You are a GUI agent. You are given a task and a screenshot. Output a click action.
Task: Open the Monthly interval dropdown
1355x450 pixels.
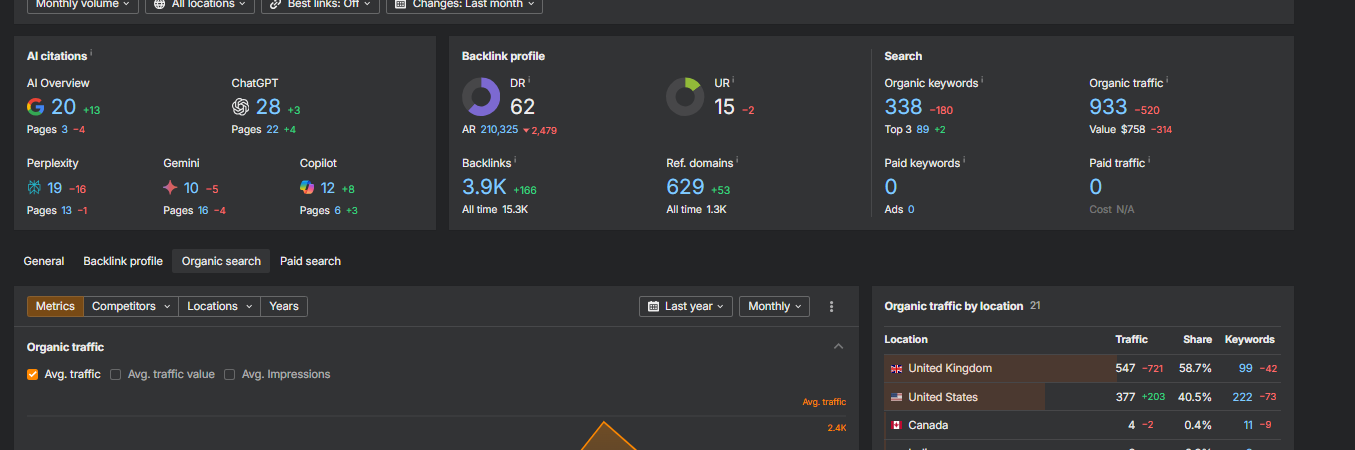pos(774,307)
